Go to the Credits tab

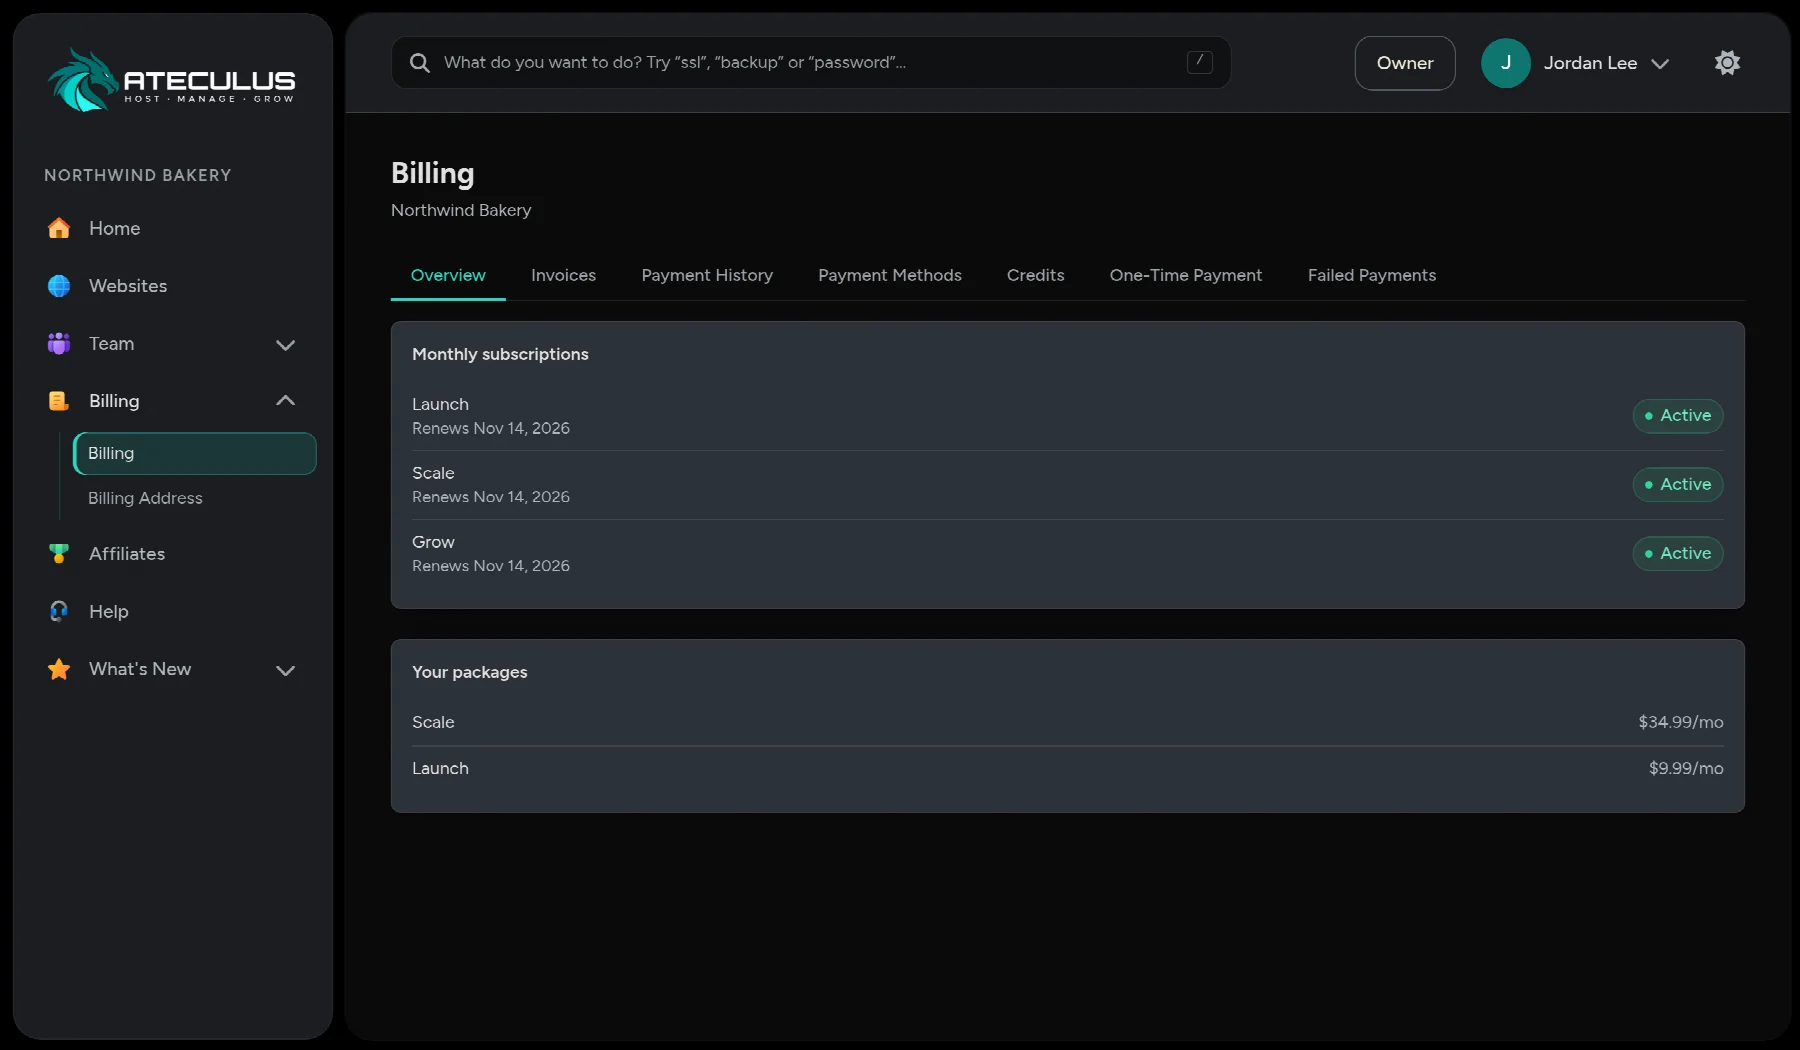point(1035,275)
